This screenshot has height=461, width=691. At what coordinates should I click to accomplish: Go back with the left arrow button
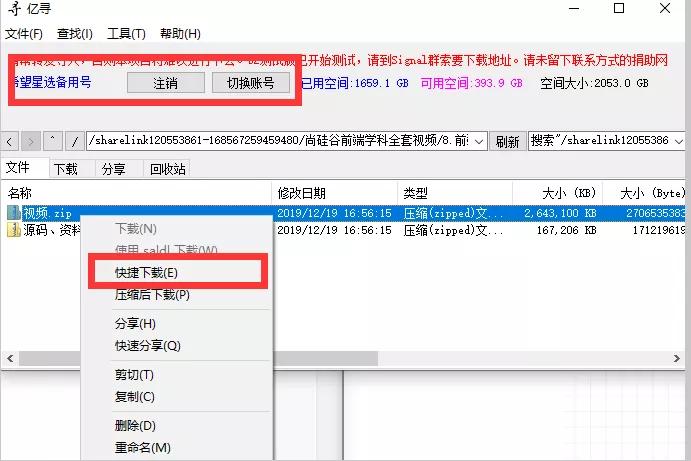coord(9,141)
